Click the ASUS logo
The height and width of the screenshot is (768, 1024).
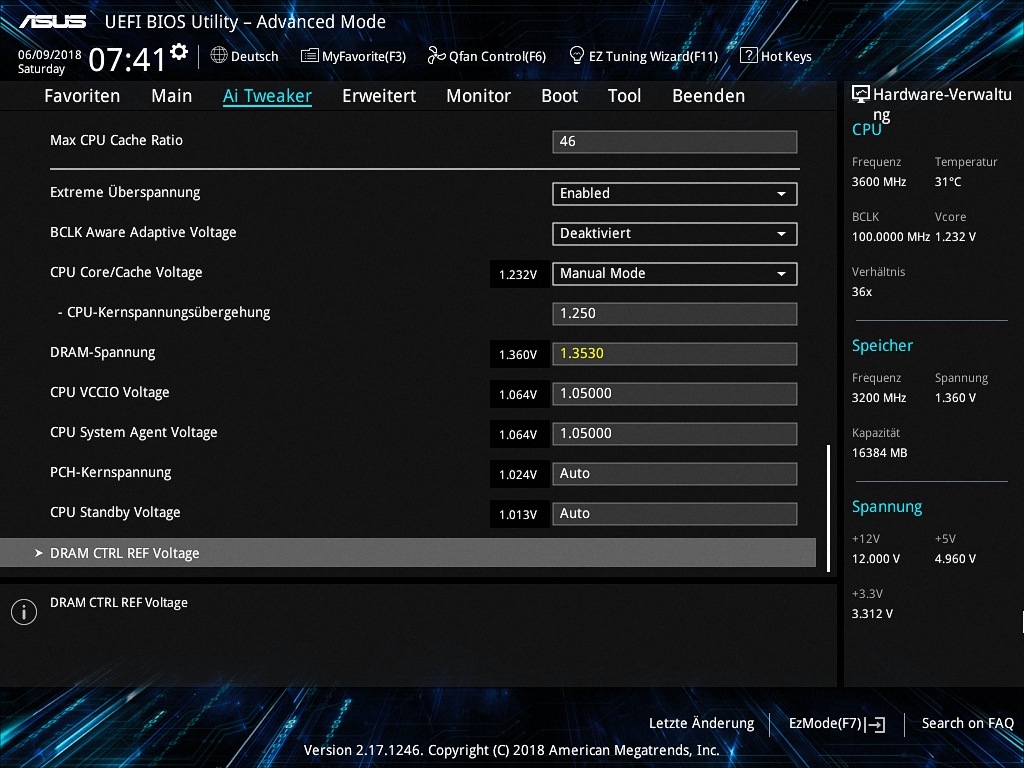coord(53,22)
